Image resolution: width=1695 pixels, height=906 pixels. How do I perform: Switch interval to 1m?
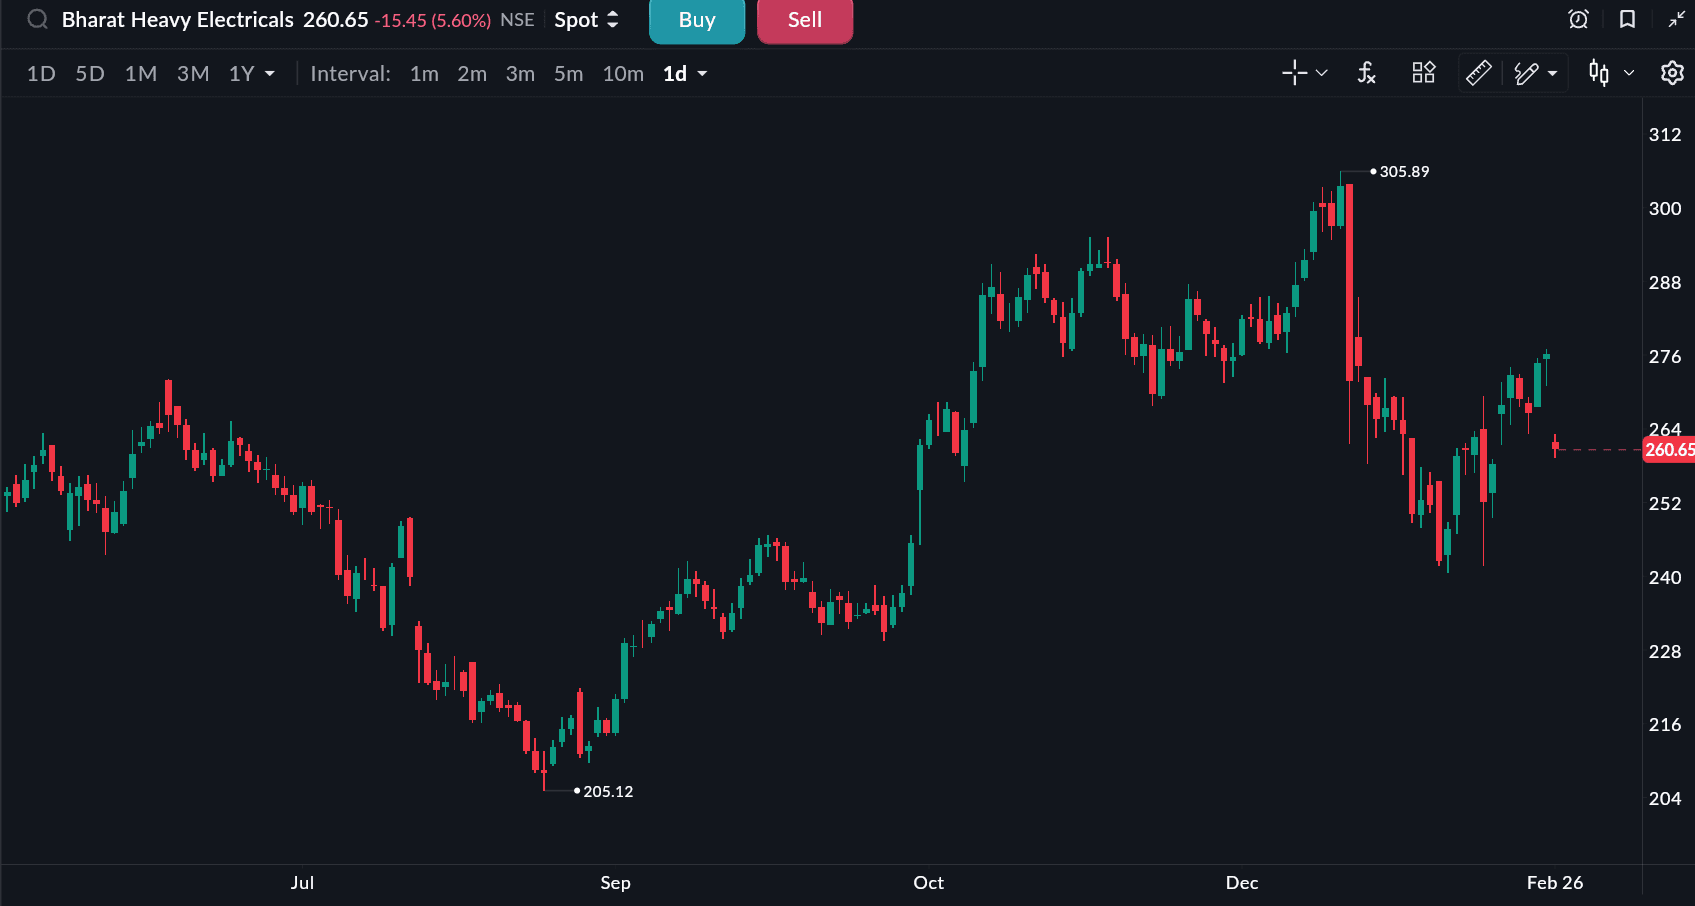point(424,74)
